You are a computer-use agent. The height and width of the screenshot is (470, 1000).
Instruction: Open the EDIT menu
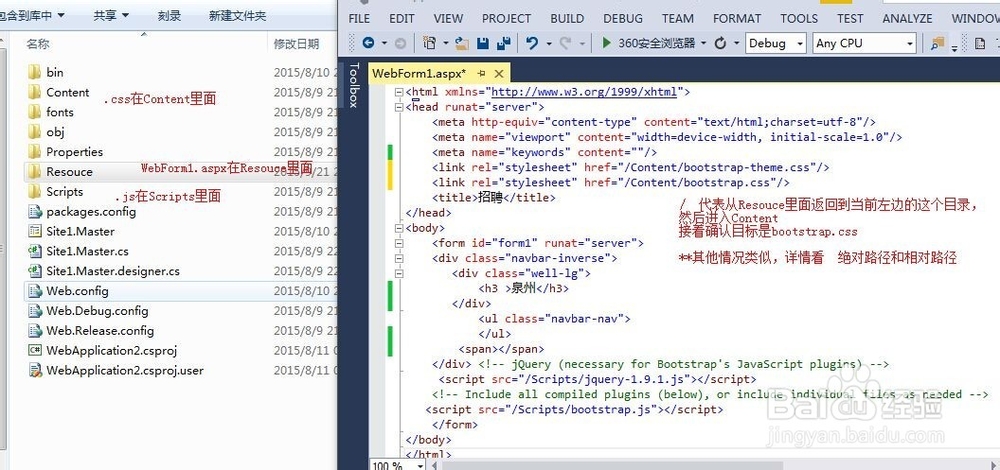coord(402,18)
